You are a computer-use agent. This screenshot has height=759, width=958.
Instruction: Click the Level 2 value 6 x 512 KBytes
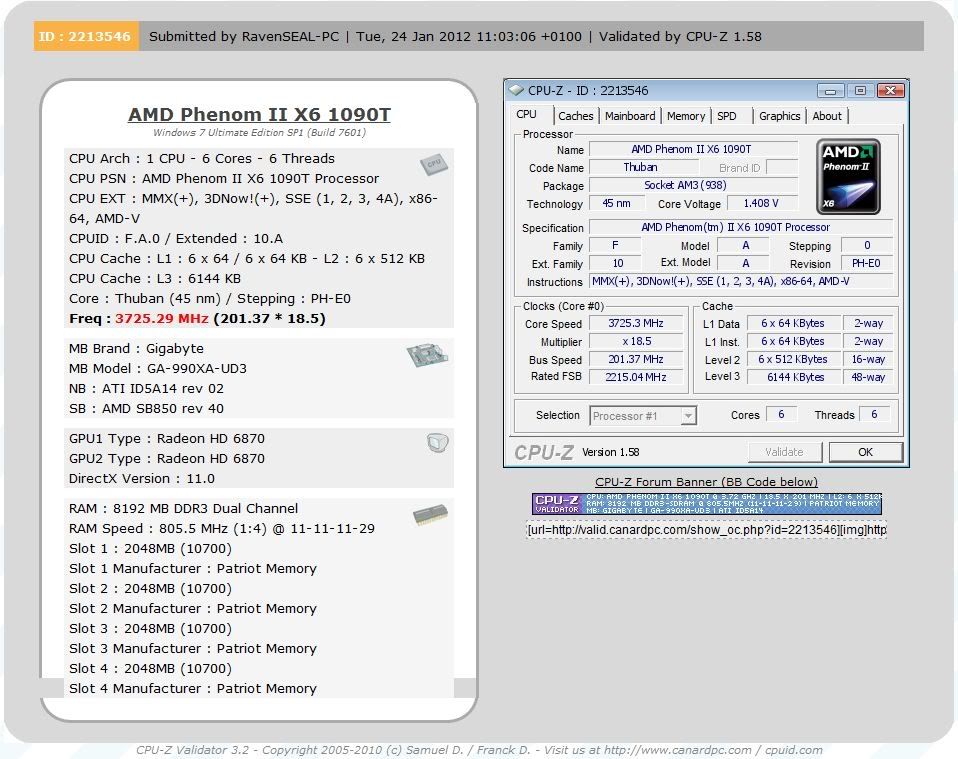point(792,359)
